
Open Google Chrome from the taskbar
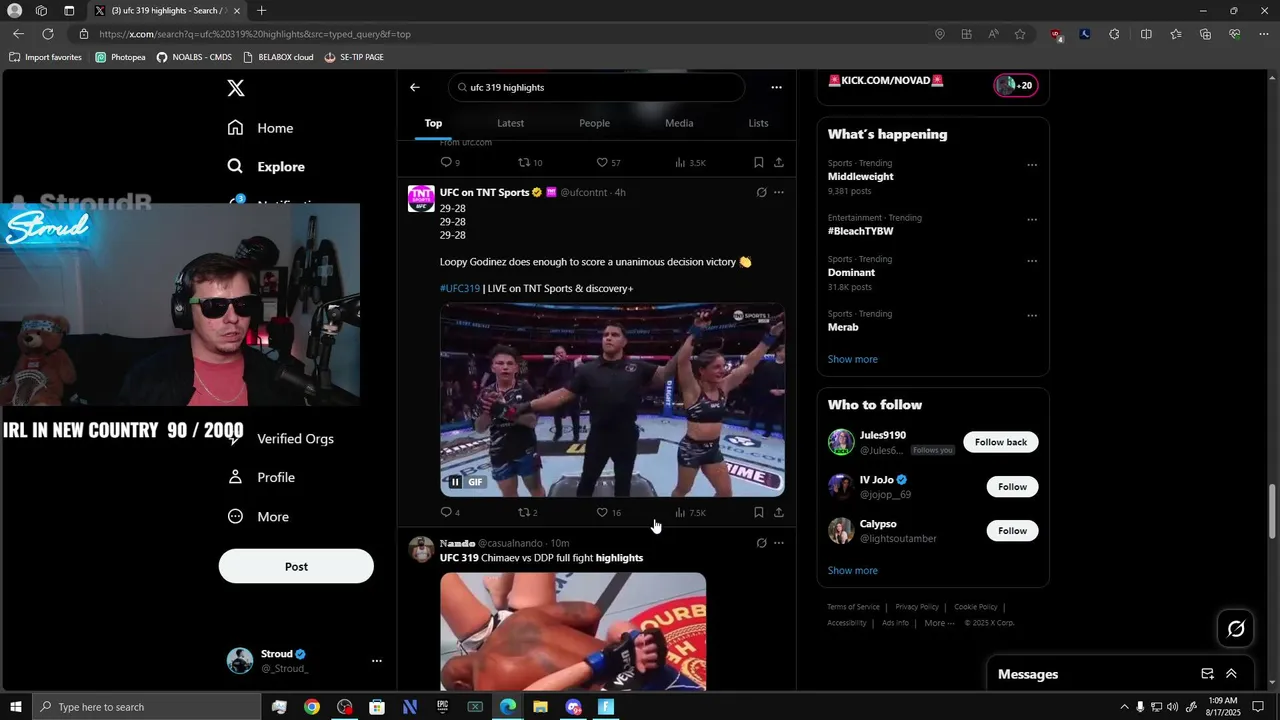pos(312,707)
